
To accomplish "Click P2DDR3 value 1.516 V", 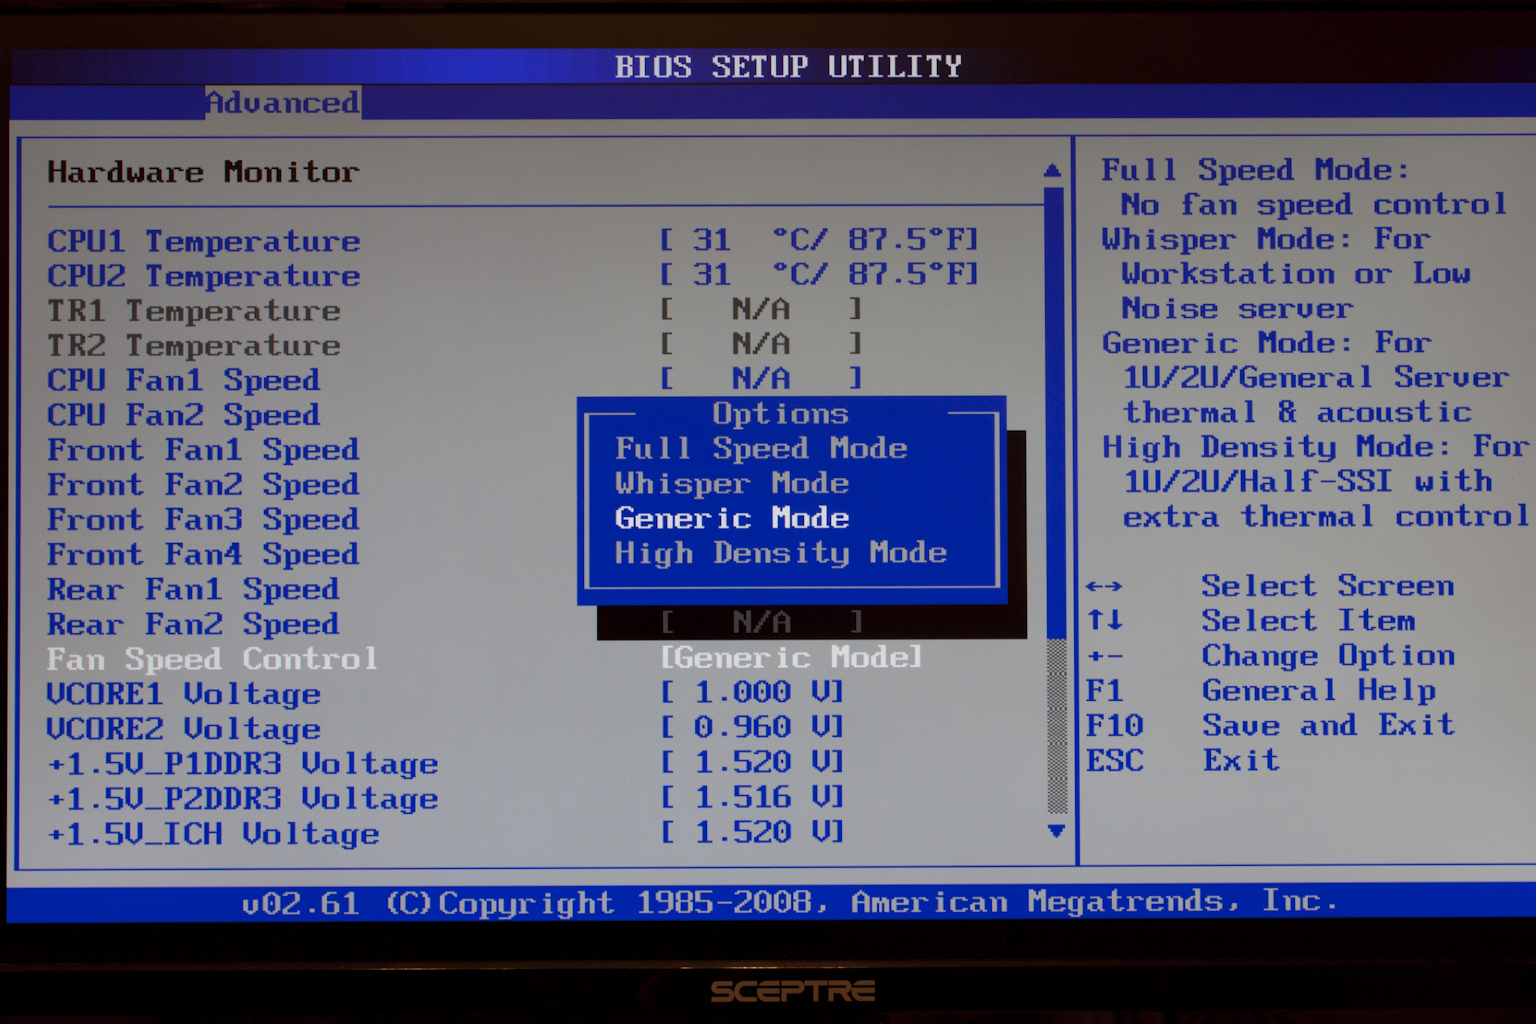I will (x=753, y=797).
